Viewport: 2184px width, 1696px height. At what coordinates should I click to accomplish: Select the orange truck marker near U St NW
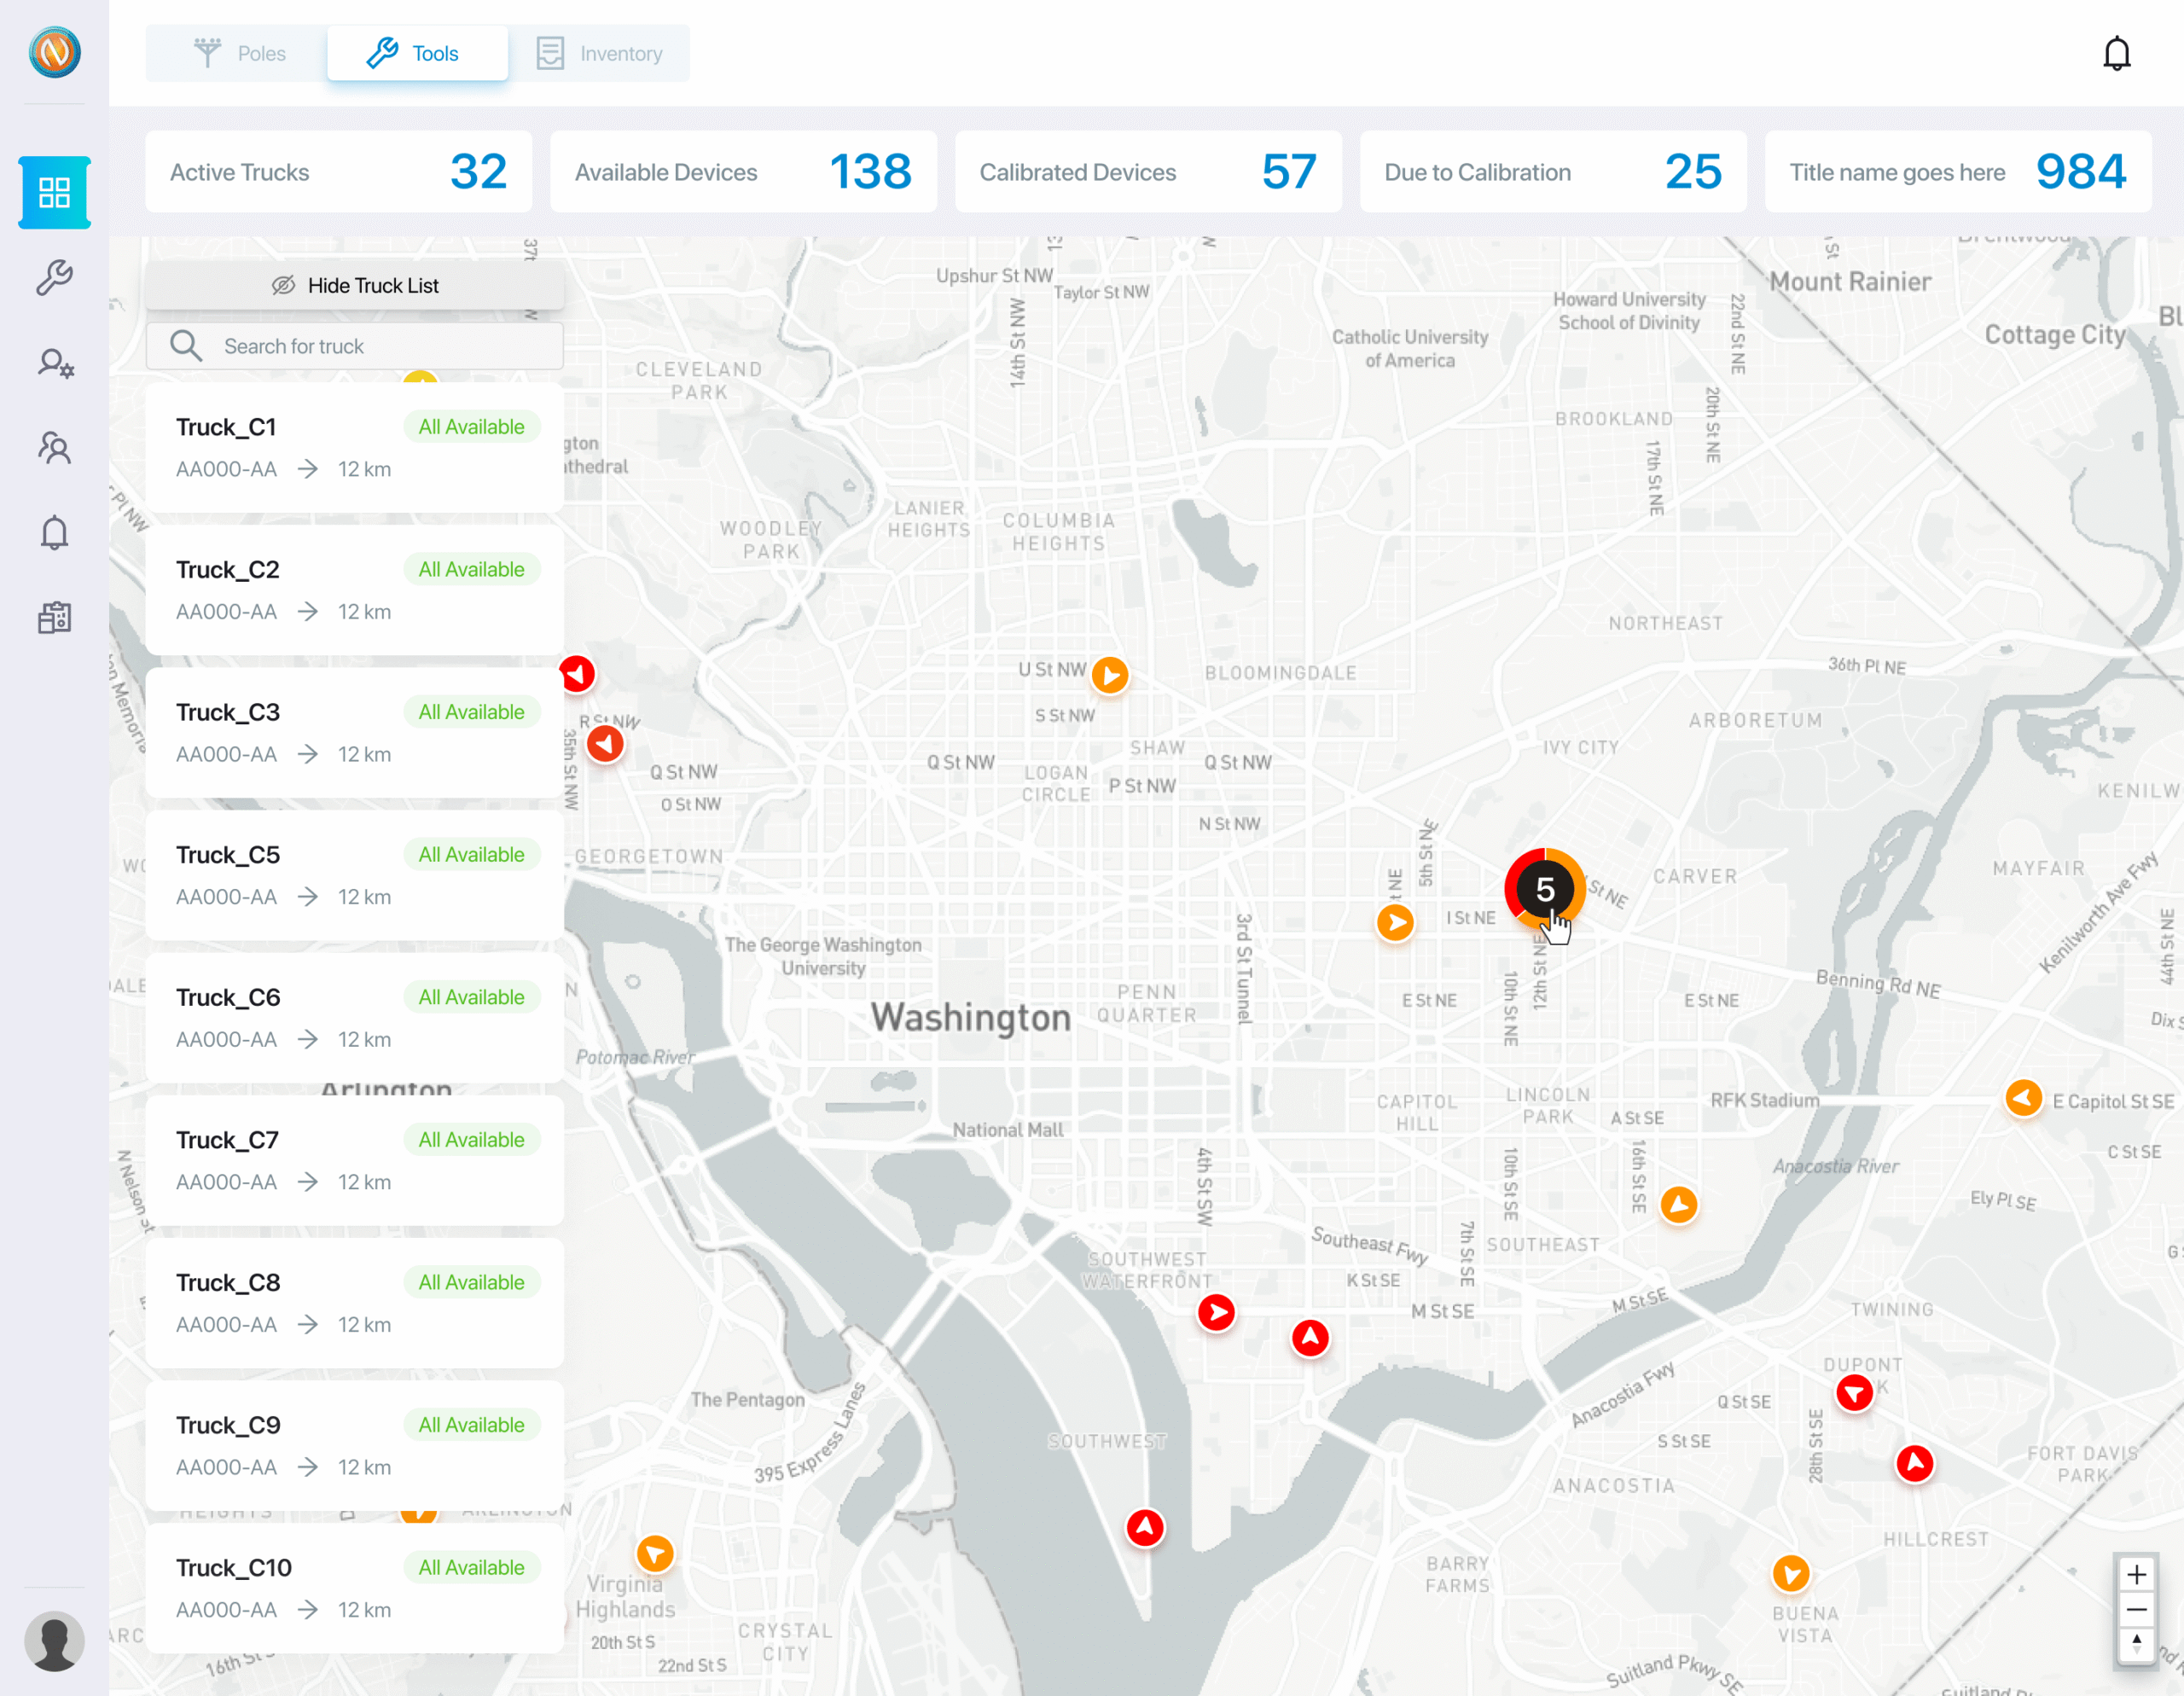click(x=1110, y=675)
